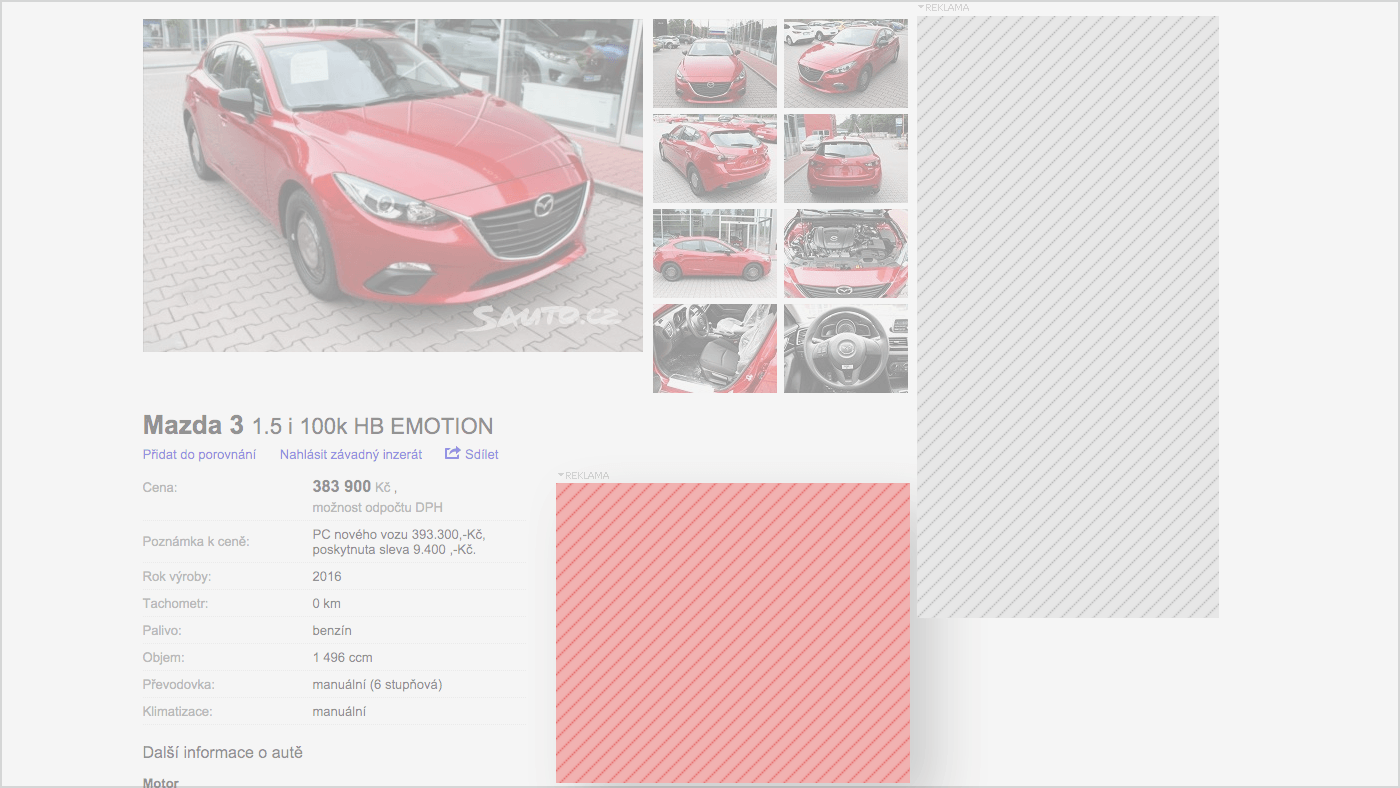Open the side profile thumbnail
The width and height of the screenshot is (1400, 788).
click(x=715, y=253)
